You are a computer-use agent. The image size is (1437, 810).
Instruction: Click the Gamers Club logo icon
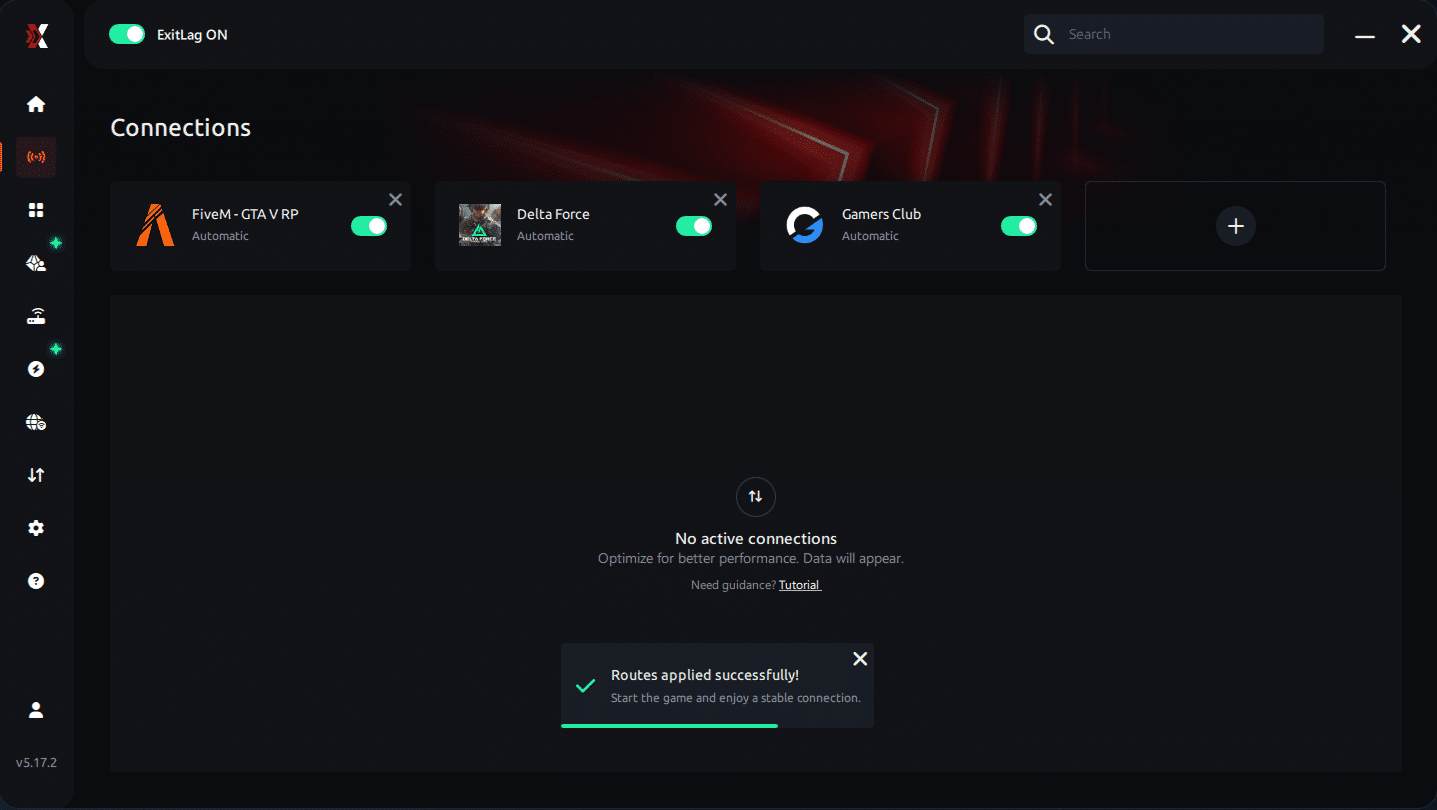804,225
